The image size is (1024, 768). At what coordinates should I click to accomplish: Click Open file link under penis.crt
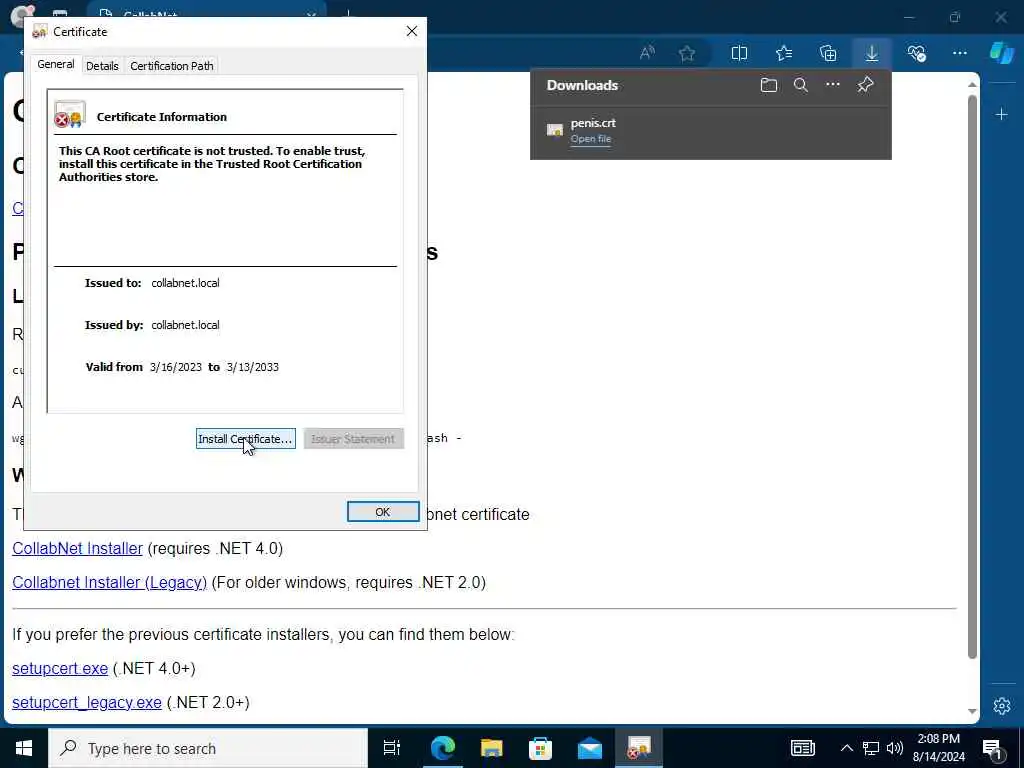[590, 138]
